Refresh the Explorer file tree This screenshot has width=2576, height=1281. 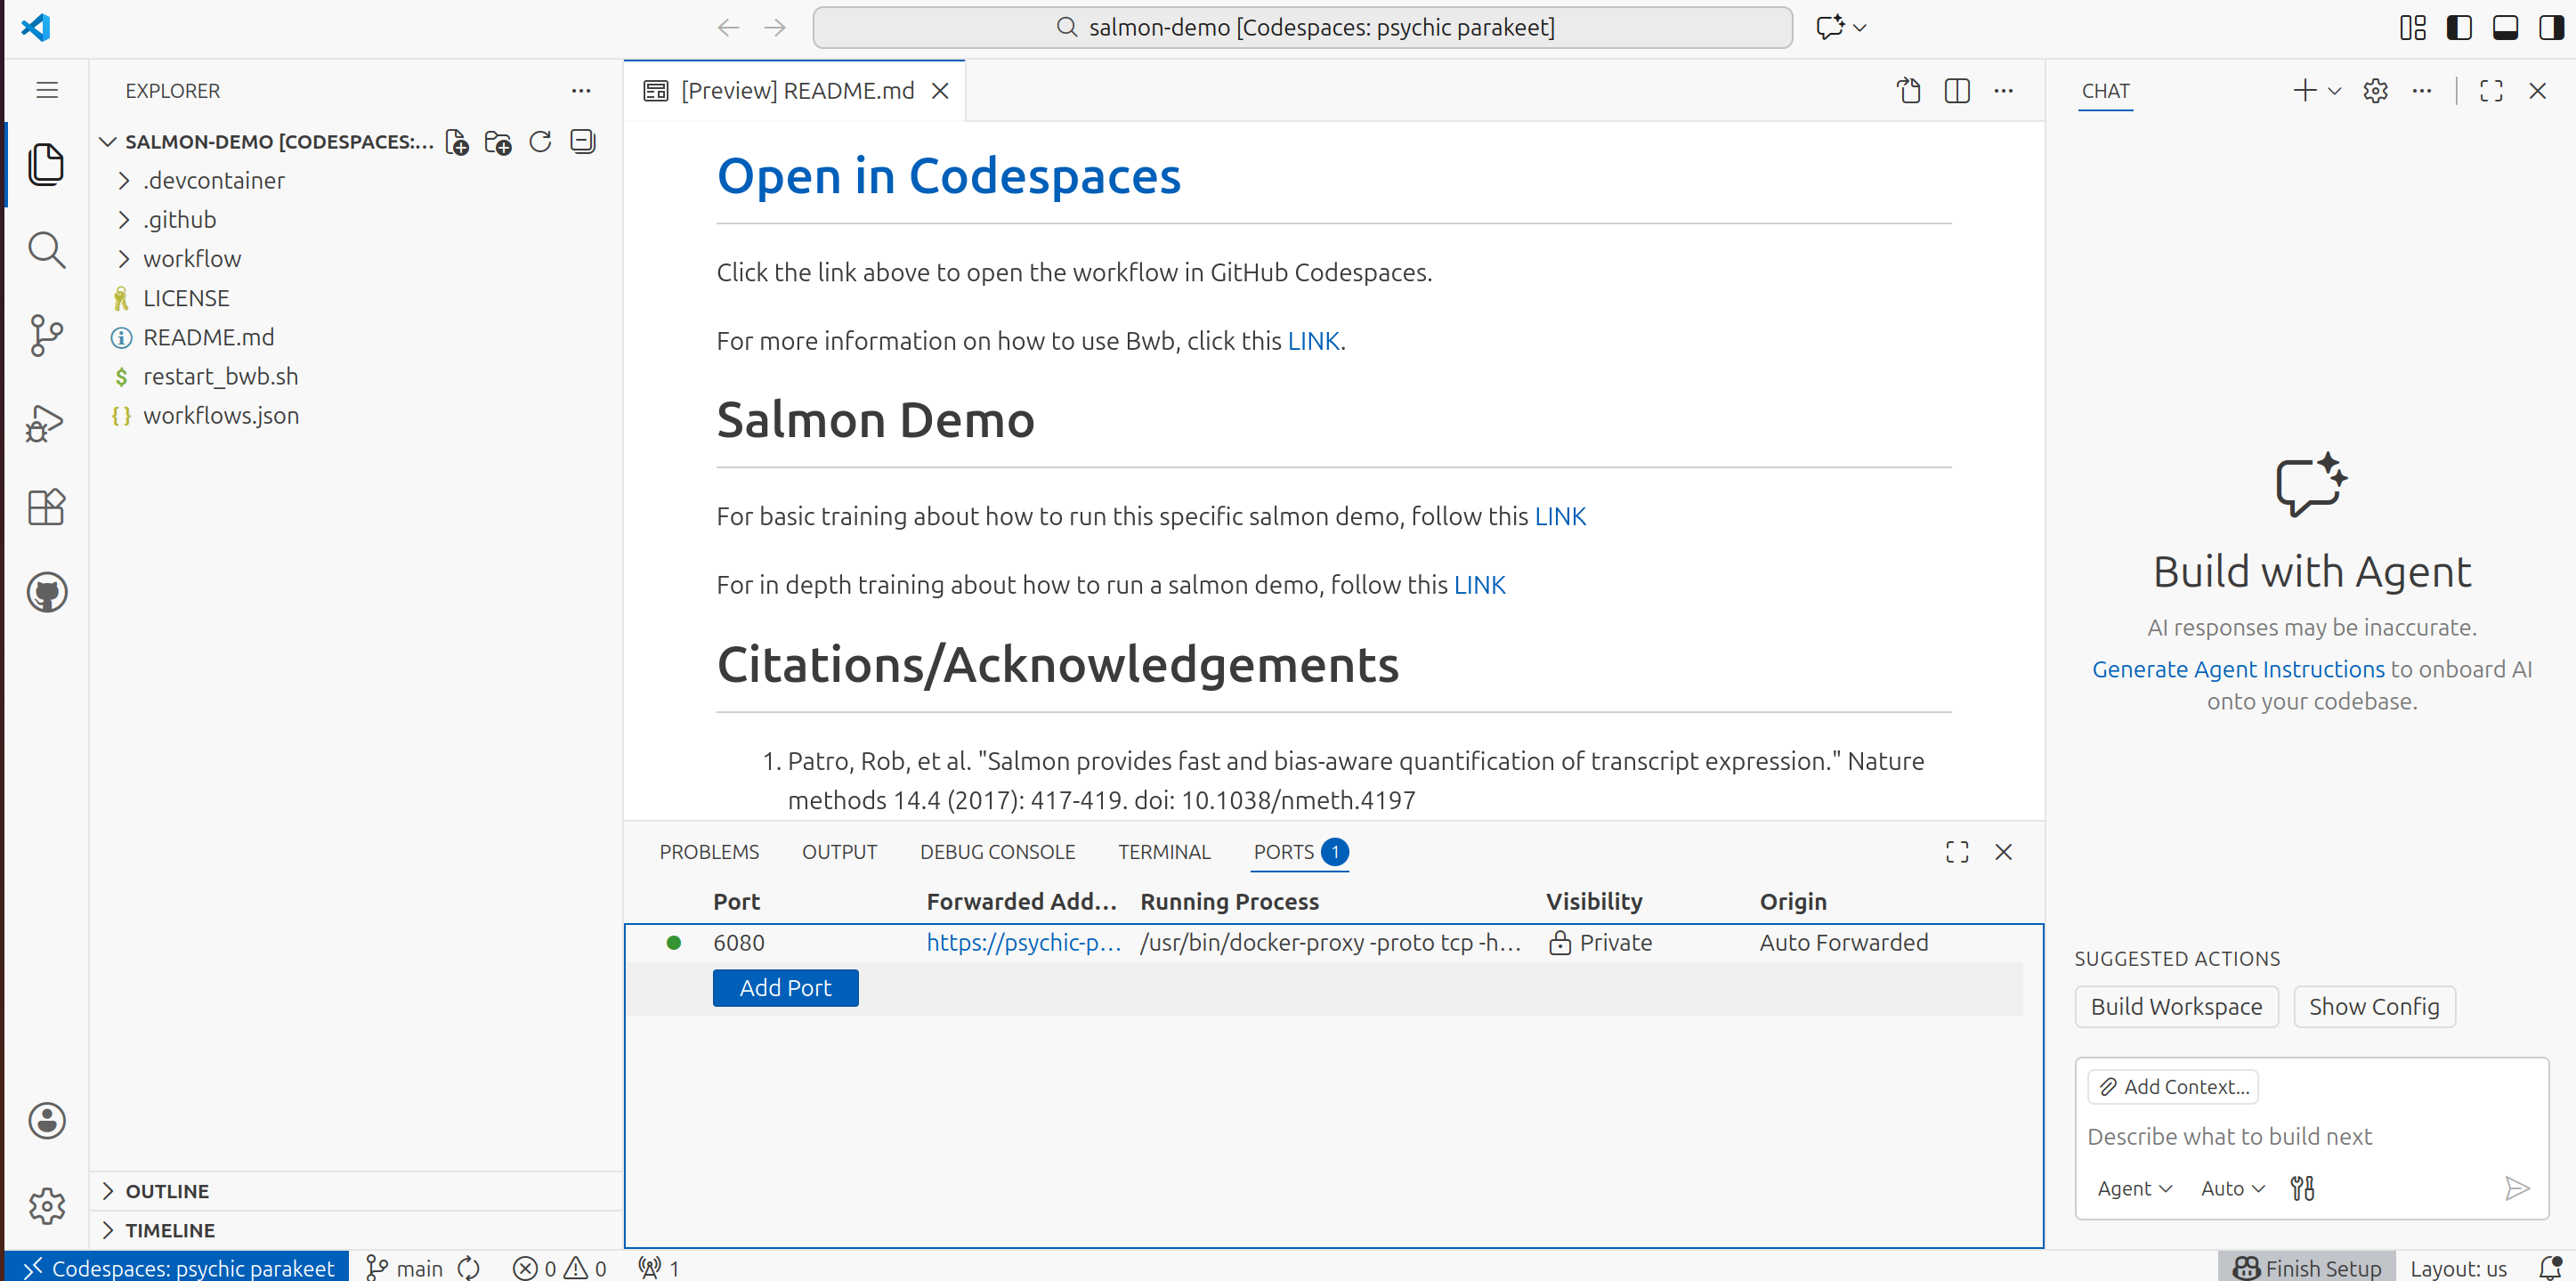539,142
